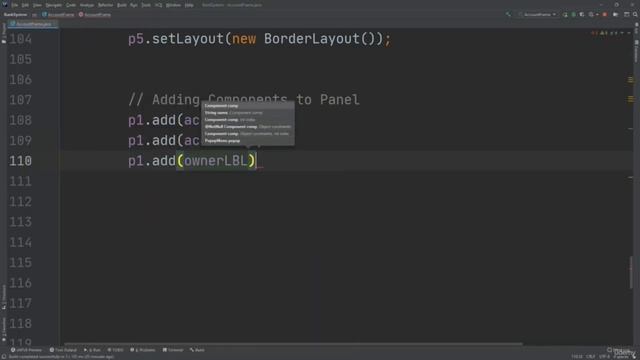The height and width of the screenshot is (360, 640).
Task: Open the Help menu
Action: tap(189, 5)
